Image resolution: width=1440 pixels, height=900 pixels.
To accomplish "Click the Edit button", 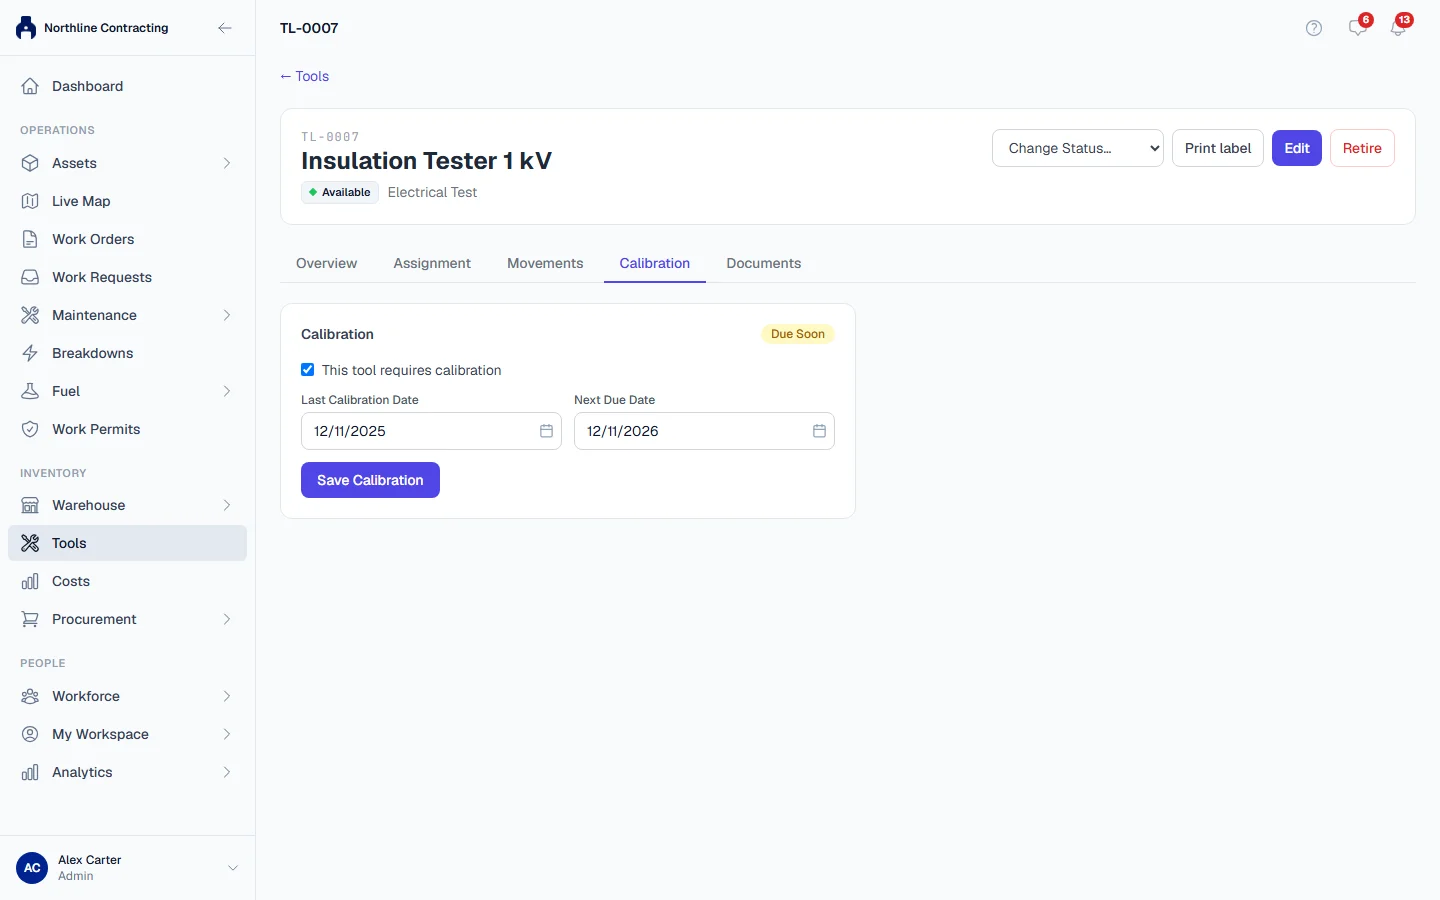I will point(1297,148).
